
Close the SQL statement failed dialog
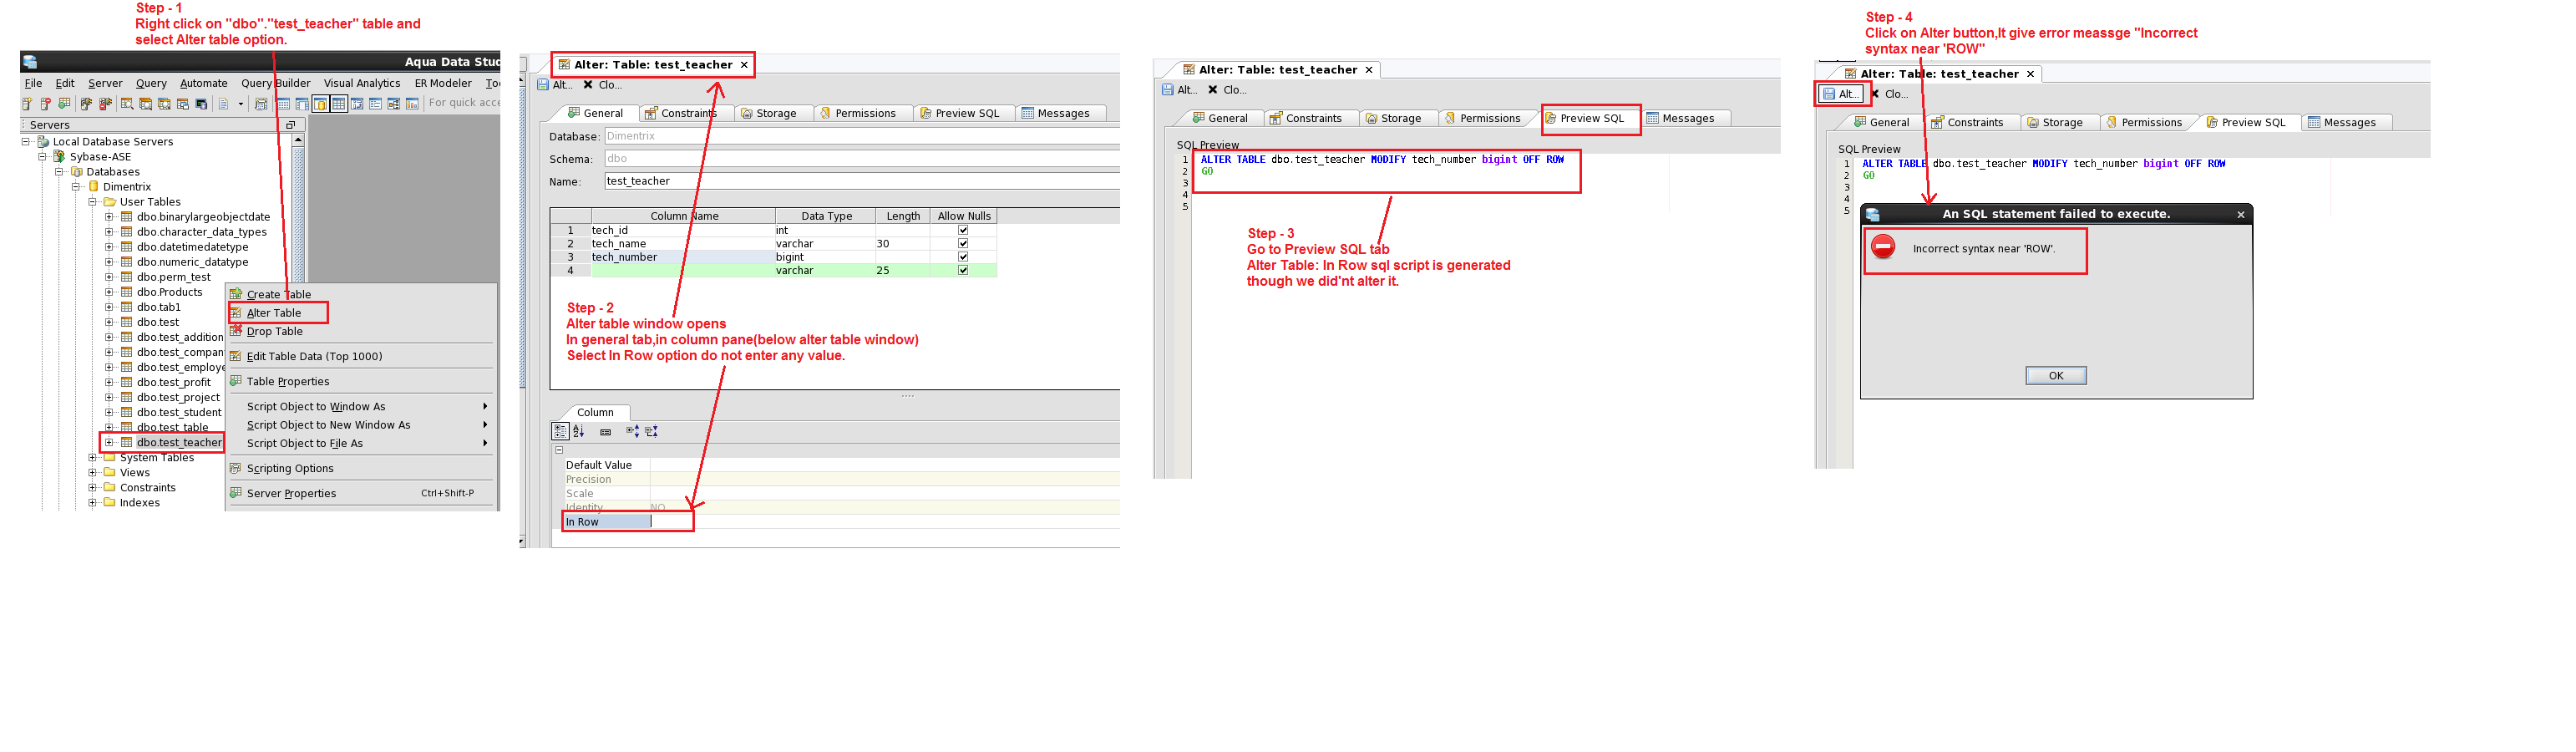tap(2240, 215)
